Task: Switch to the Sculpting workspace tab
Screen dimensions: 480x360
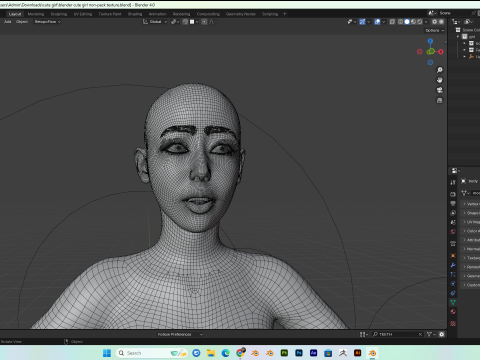Action: click(59, 14)
